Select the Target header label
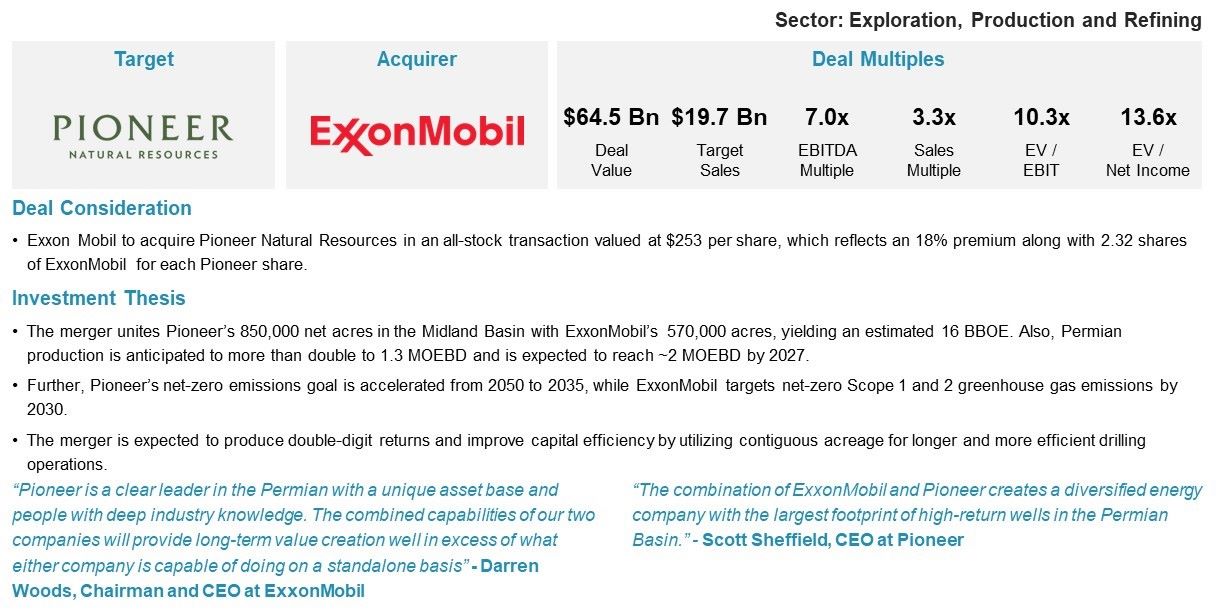Image resolution: width=1216 pixels, height=613 pixels. tap(144, 59)
